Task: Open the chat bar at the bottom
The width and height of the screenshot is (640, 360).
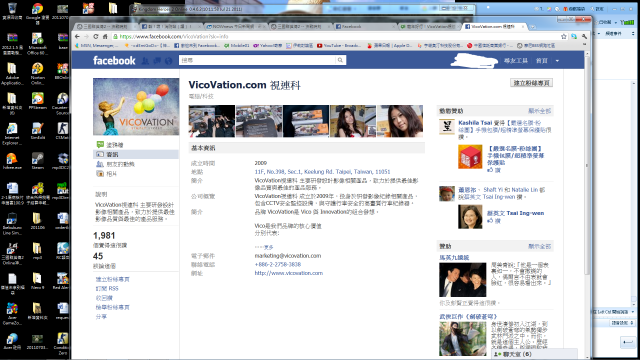Action: click(x=534, y=354)
